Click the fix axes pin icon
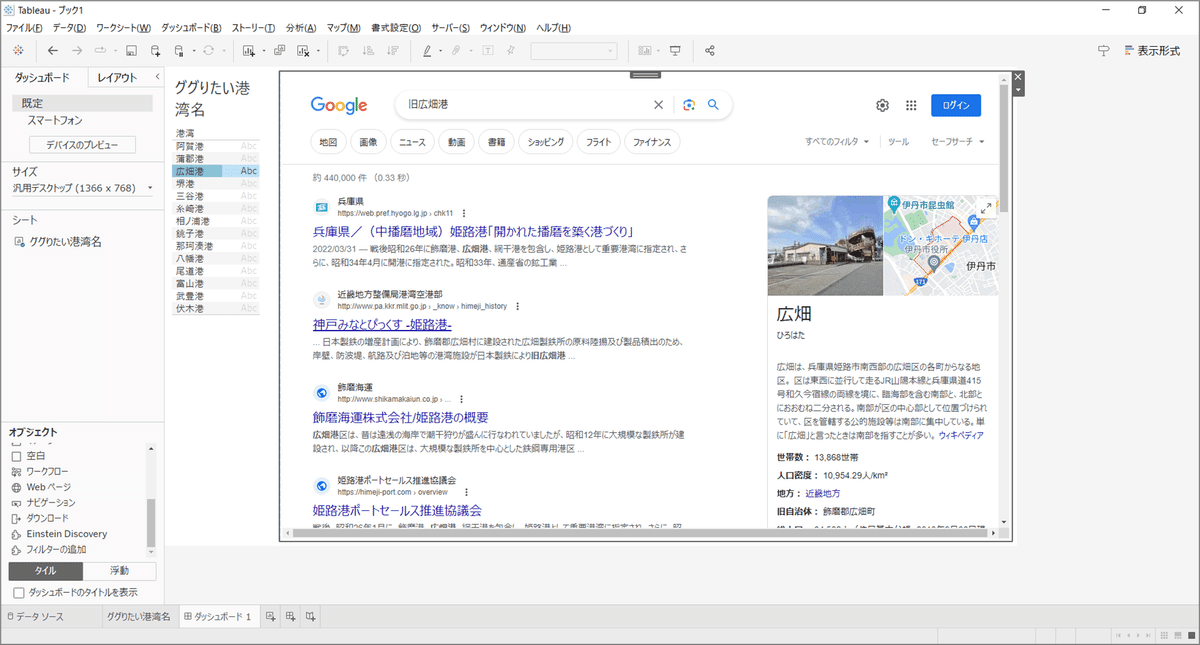This screenshot has width=1200, height=645. point(511,50)
